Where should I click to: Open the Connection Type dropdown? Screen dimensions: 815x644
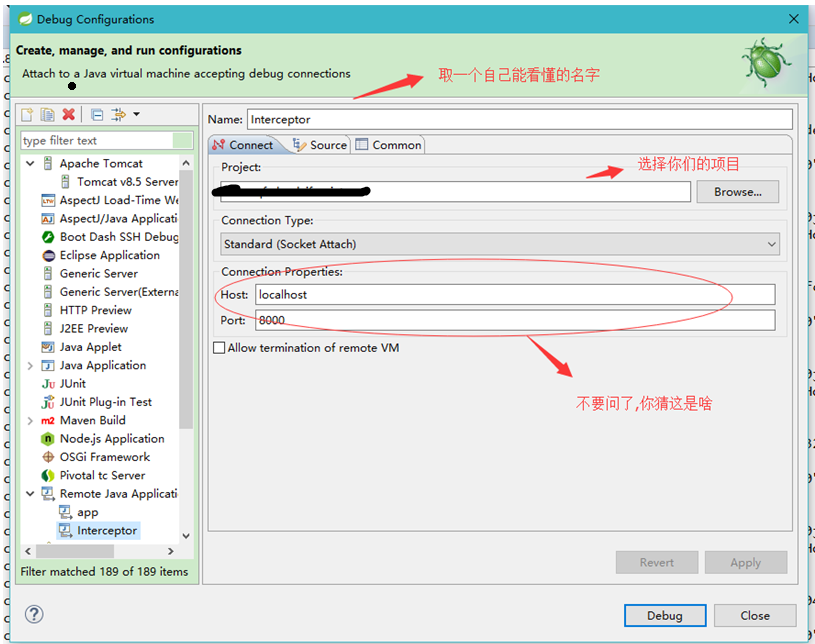[x=500, y=244]
